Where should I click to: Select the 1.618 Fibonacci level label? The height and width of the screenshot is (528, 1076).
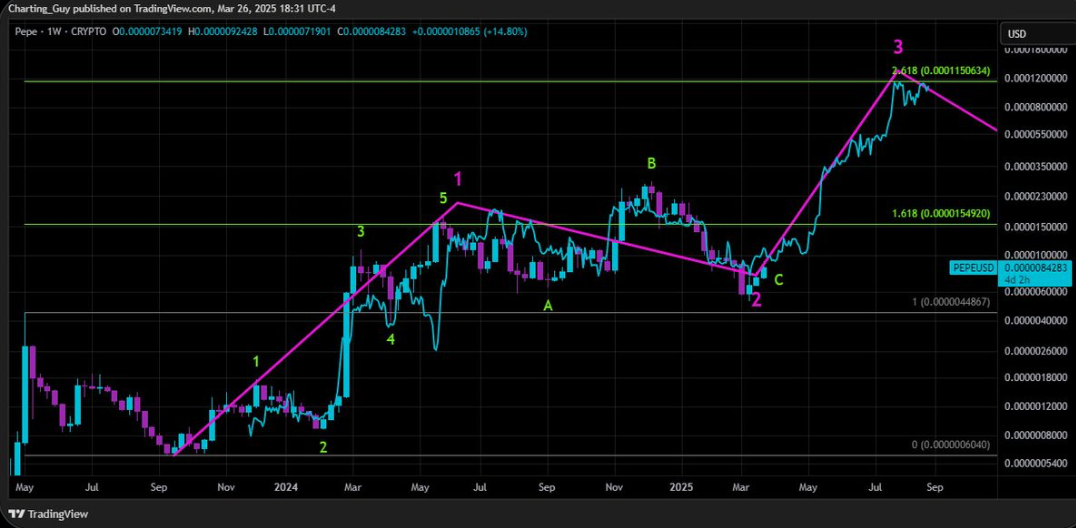click(x=940, y=214)
